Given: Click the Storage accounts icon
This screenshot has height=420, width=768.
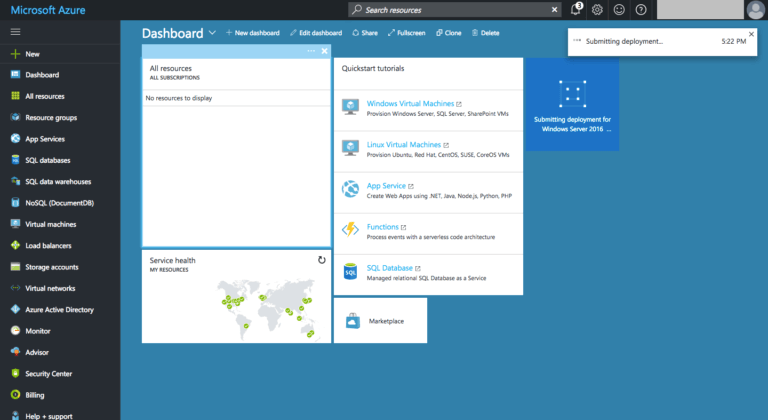Looking at the screenshot, I should coord(15,267).
